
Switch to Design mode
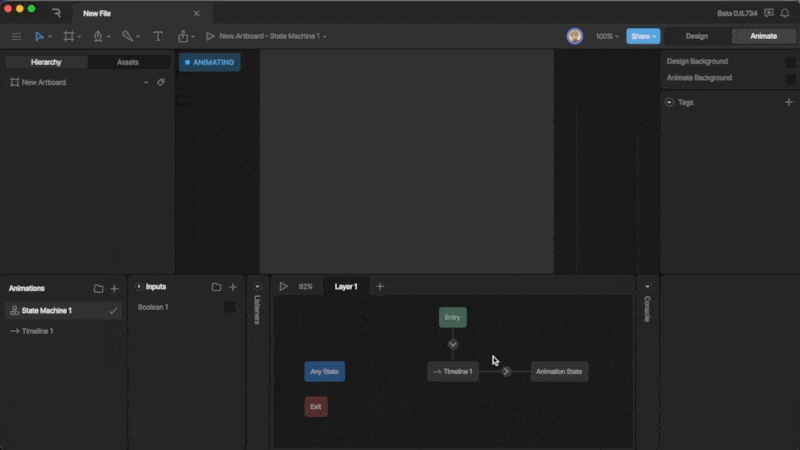696,36
